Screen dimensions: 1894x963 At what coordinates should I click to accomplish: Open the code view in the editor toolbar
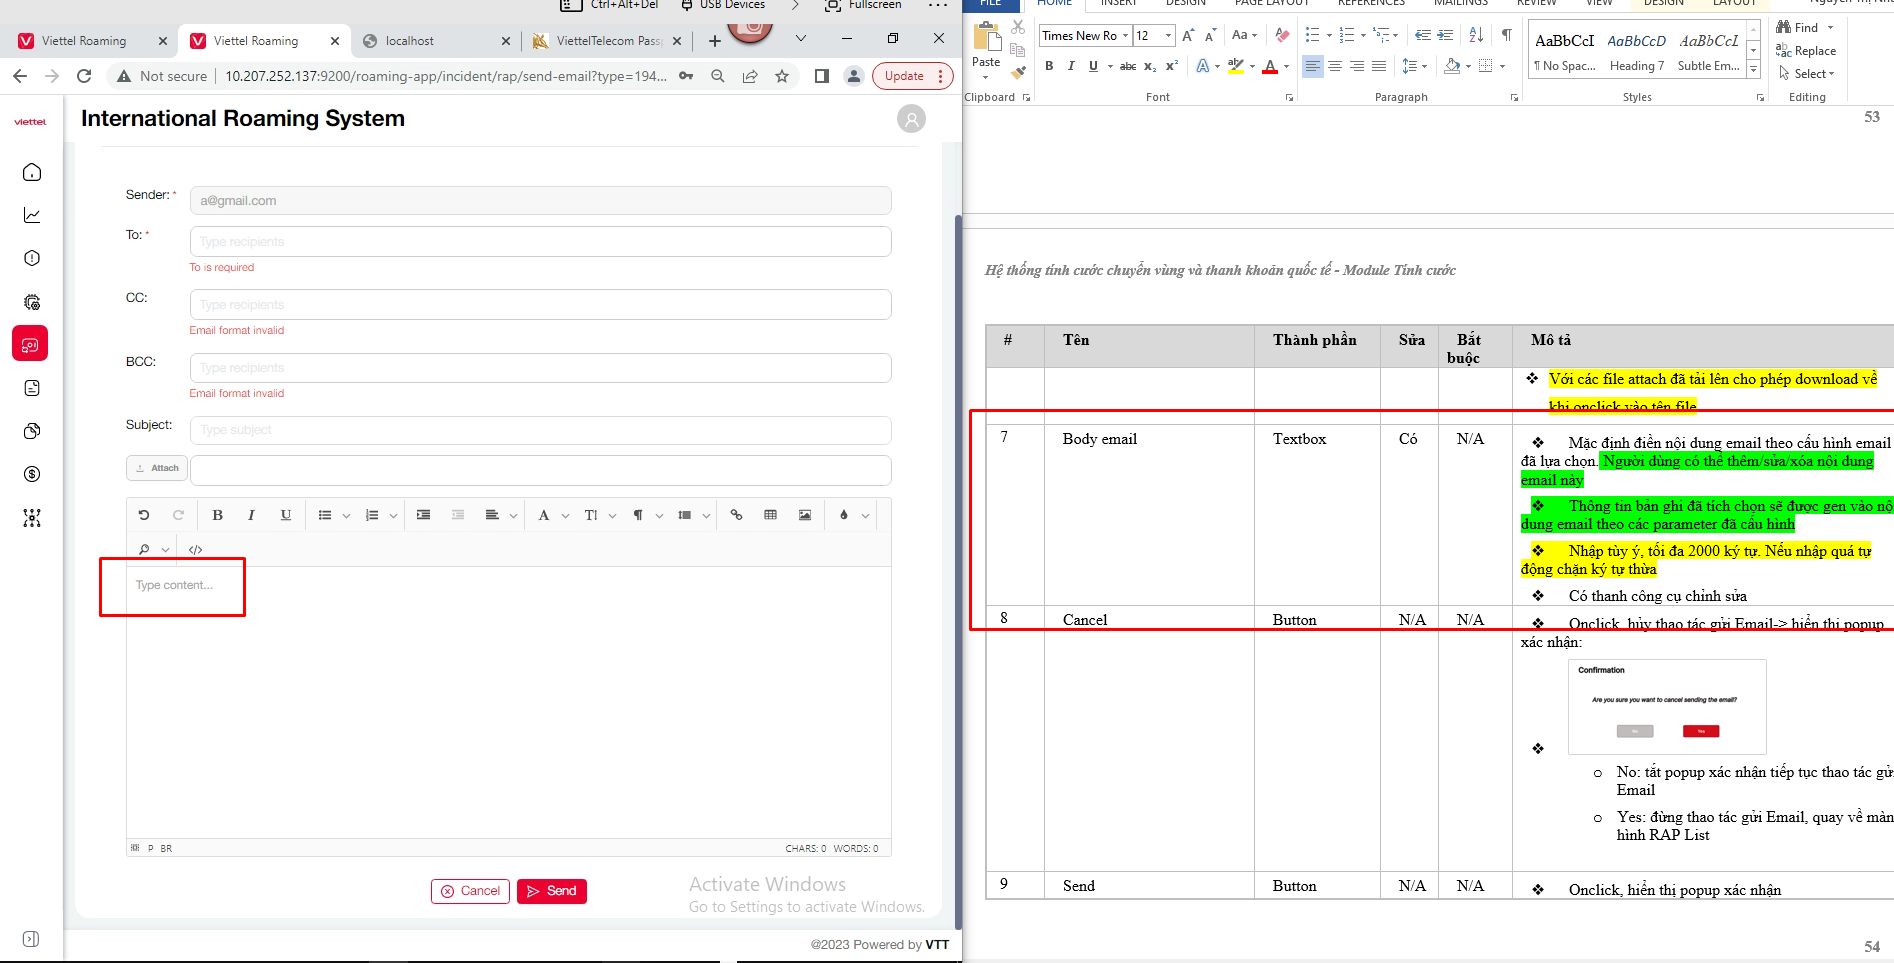click(x=196, y=549)
